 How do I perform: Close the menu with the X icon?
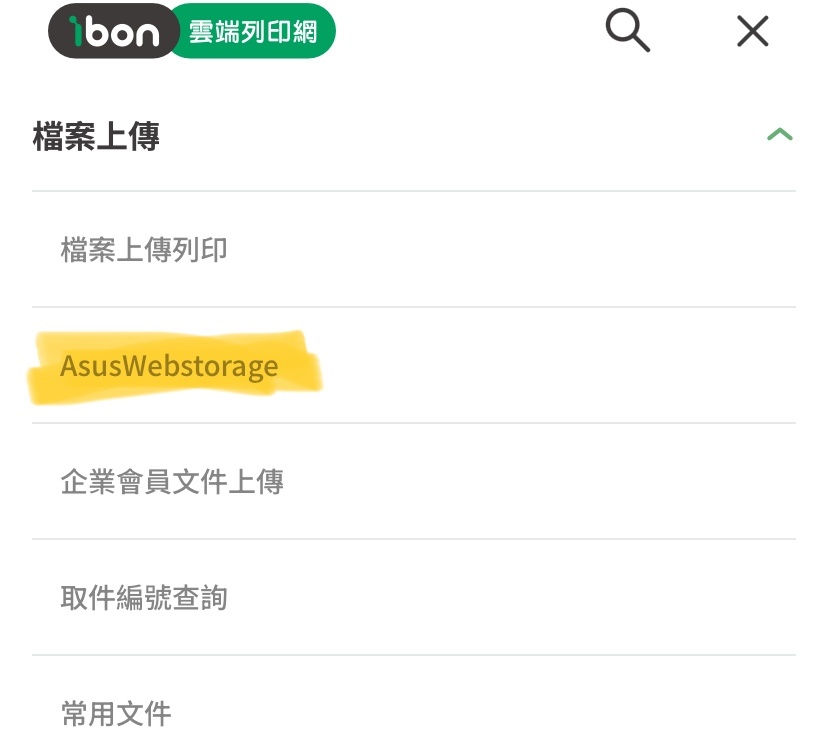coord(752,31)
